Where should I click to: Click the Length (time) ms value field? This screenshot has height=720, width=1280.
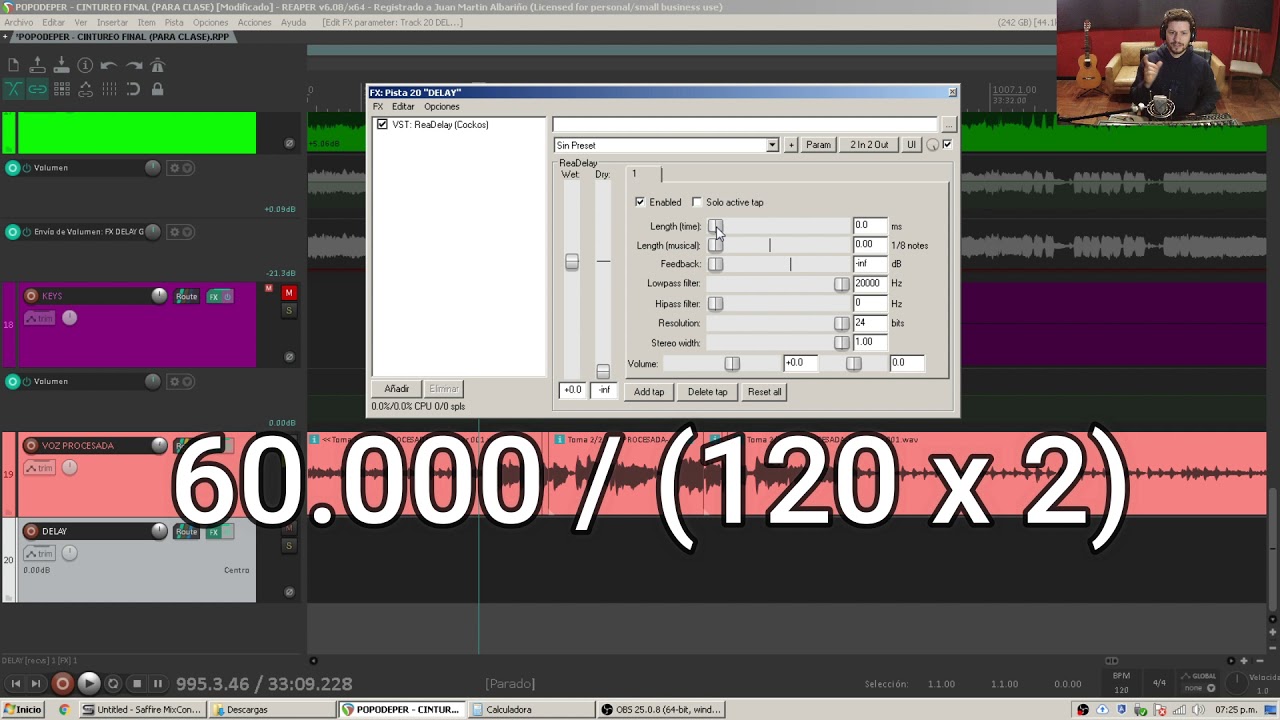click(x=869, y=226)
